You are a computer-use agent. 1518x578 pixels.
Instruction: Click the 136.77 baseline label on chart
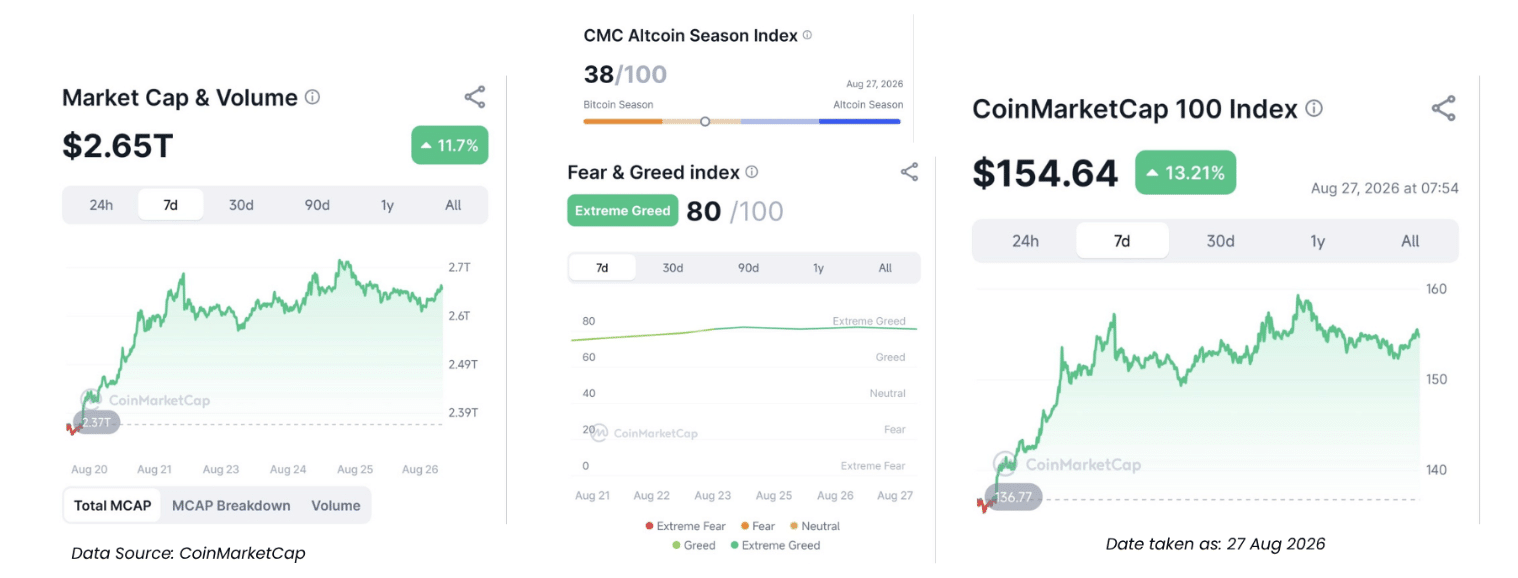pyautogui.click(x=1013, y=497)
